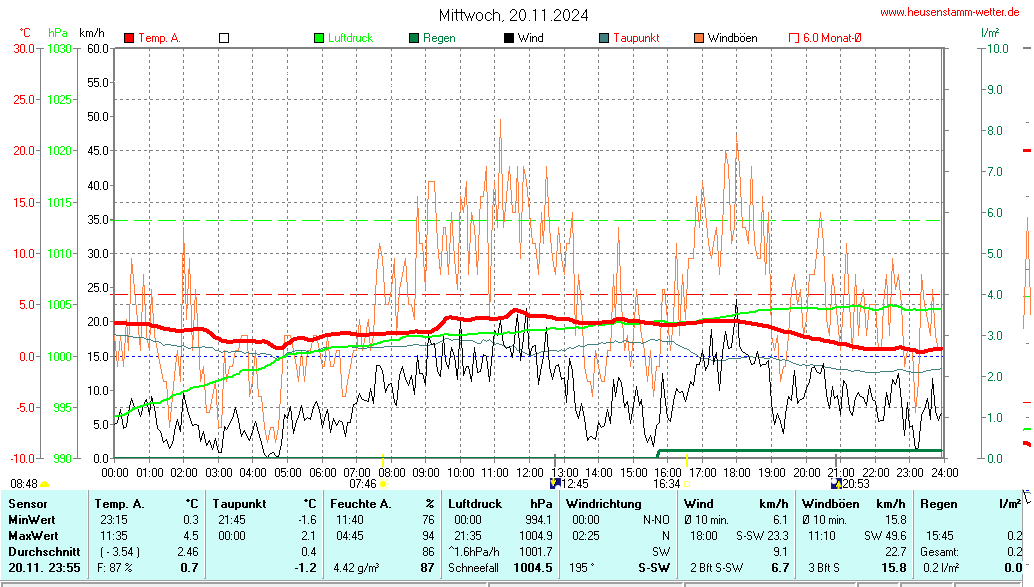
Task: Click the black Wind legend marker
Action: click(509, 38)
